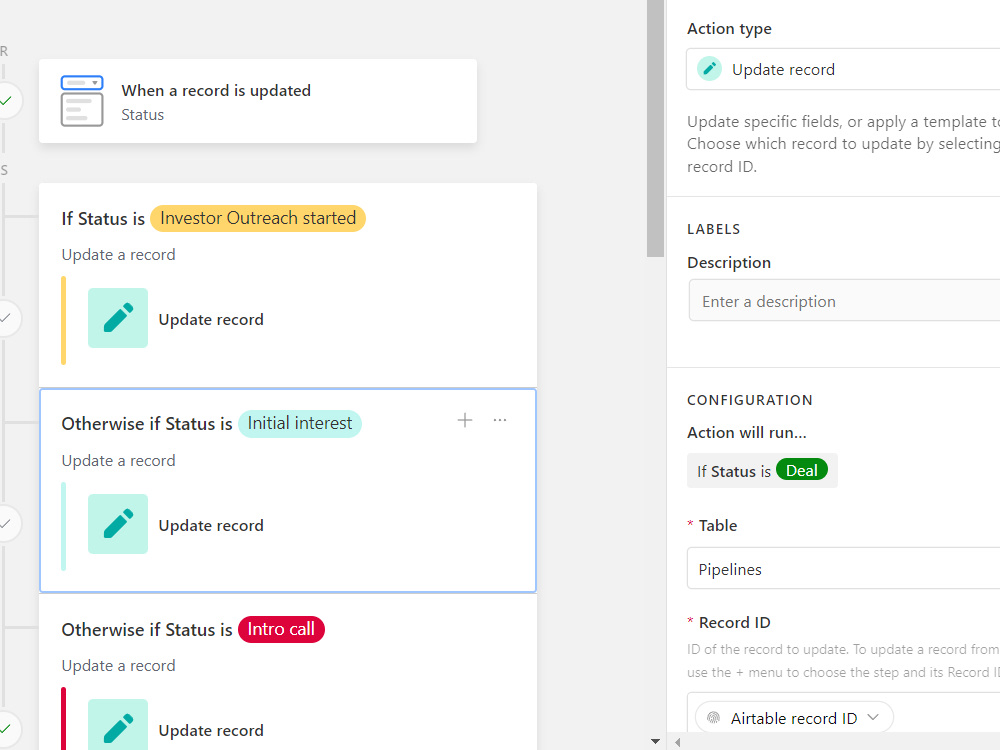Click the Enter a description field
This screenshot has width=1000, height=750.
[x=844, y=300]
